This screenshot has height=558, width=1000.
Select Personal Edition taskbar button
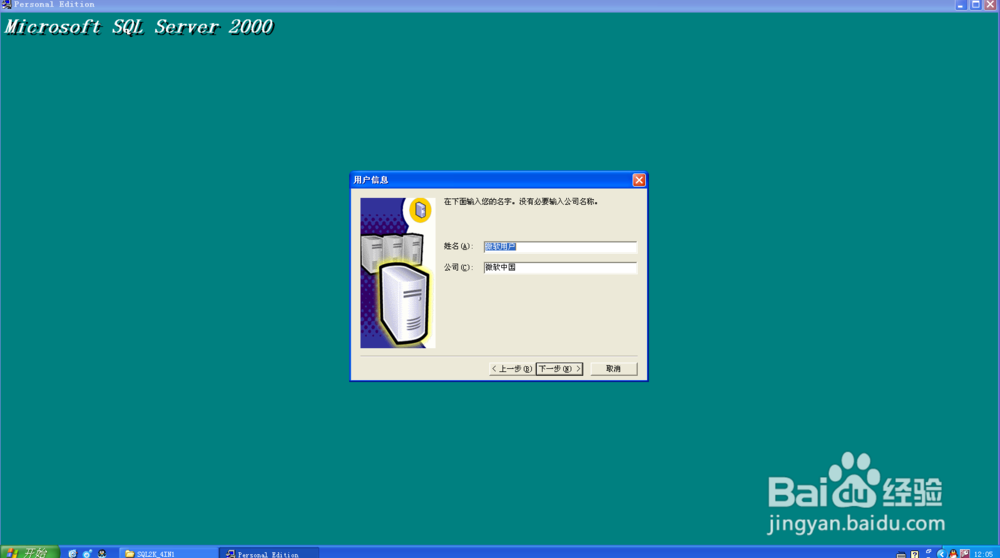point(268,554)
